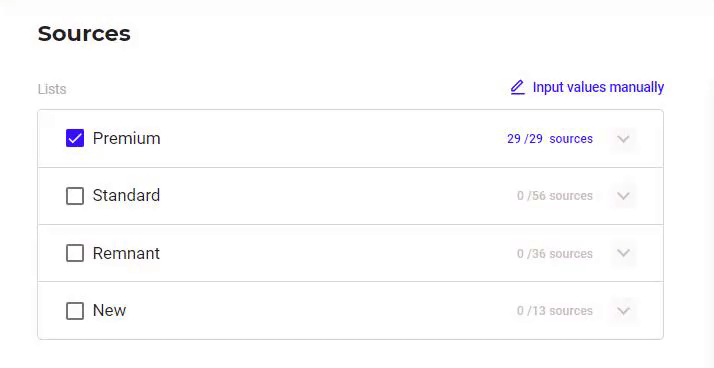Click the Standard list label
714x368 pixels.
click(x=127, y=195)
